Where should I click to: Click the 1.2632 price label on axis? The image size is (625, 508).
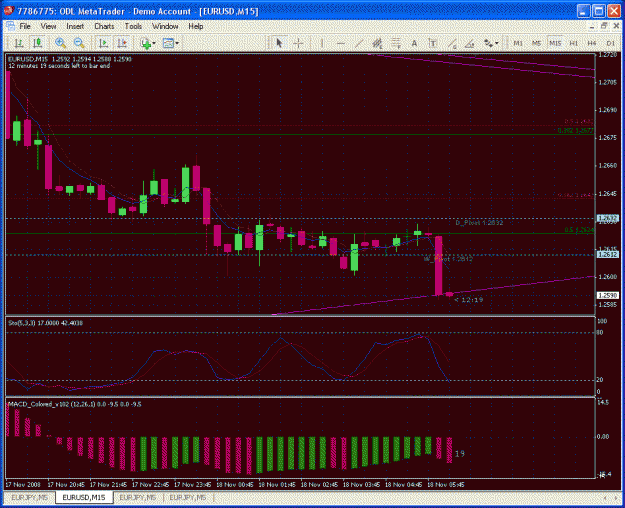(607, 218)
